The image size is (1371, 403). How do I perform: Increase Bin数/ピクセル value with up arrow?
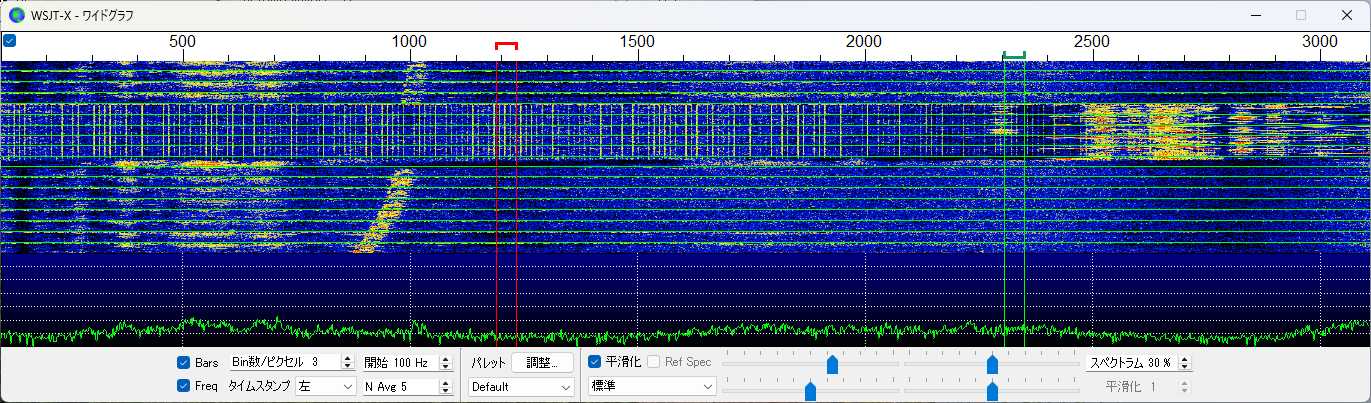pos(348,358)
